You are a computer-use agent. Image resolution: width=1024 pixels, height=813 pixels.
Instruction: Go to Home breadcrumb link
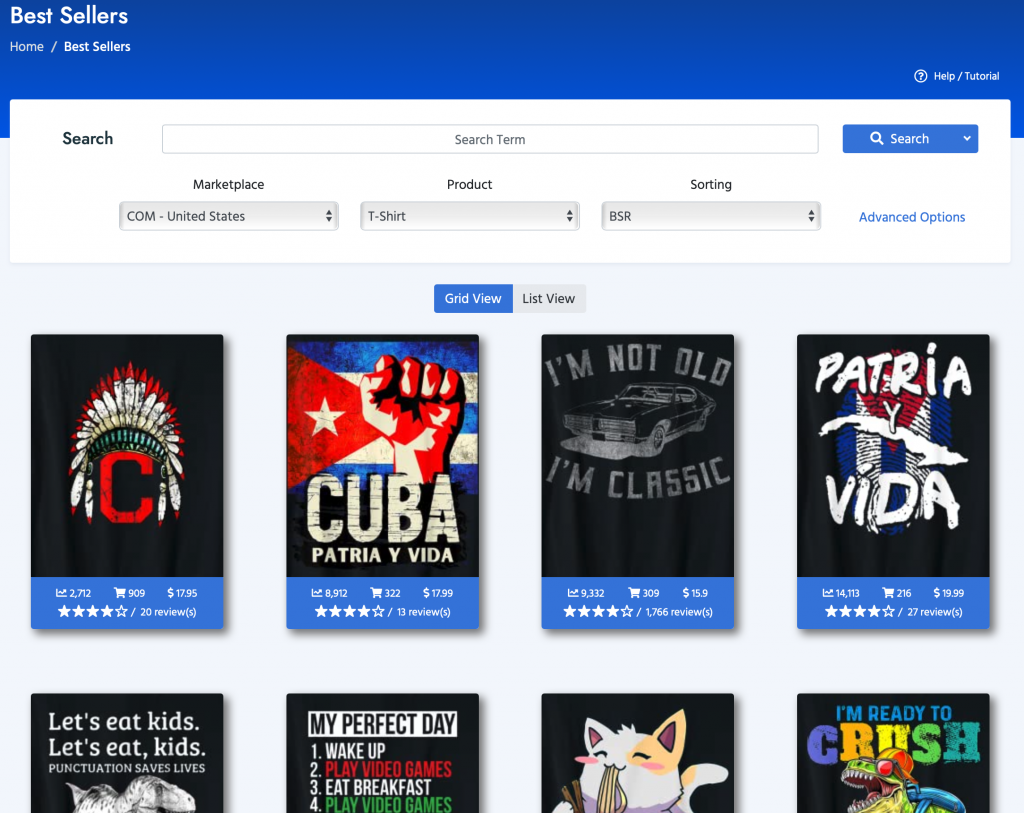coord(27,46)
